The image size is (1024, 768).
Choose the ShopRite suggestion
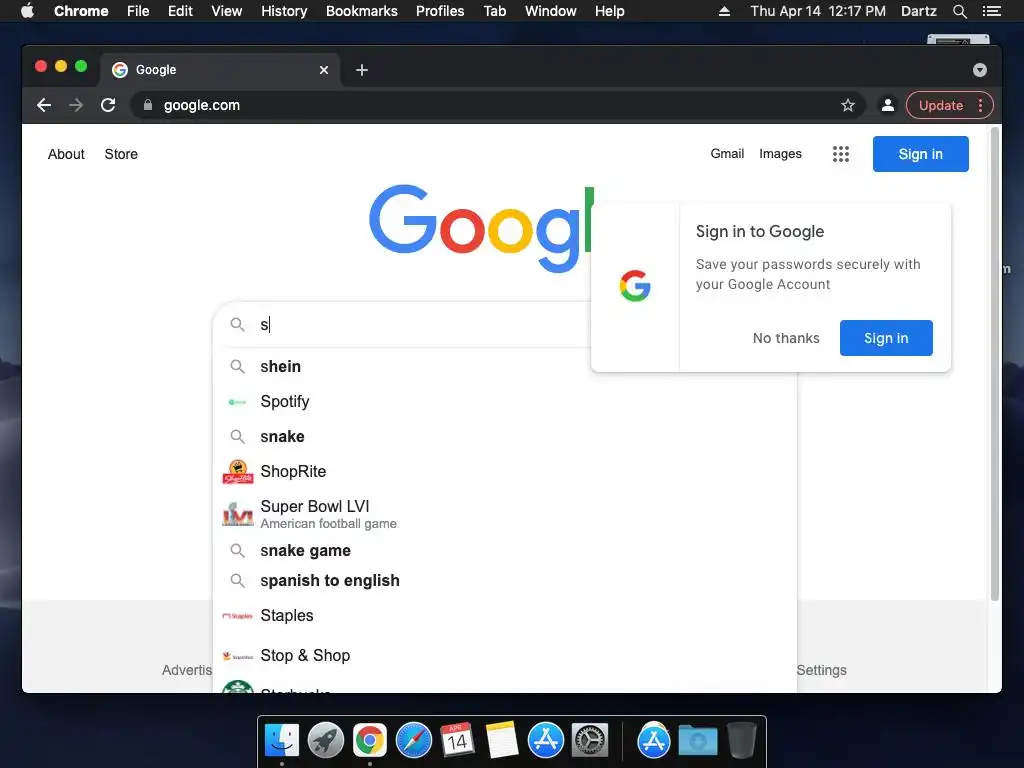pyautogui.click(x=504, y=472)
